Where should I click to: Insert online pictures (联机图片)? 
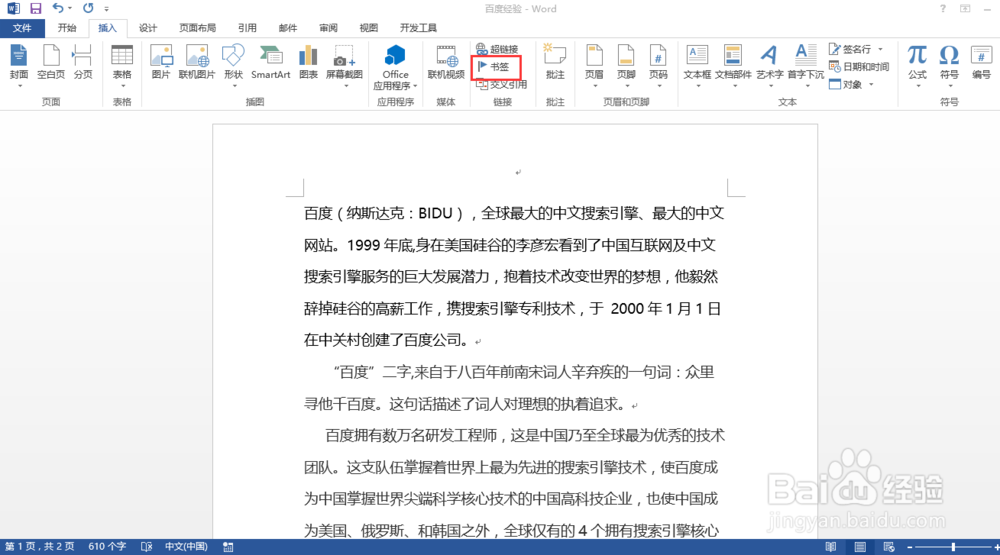coord(196,64)
